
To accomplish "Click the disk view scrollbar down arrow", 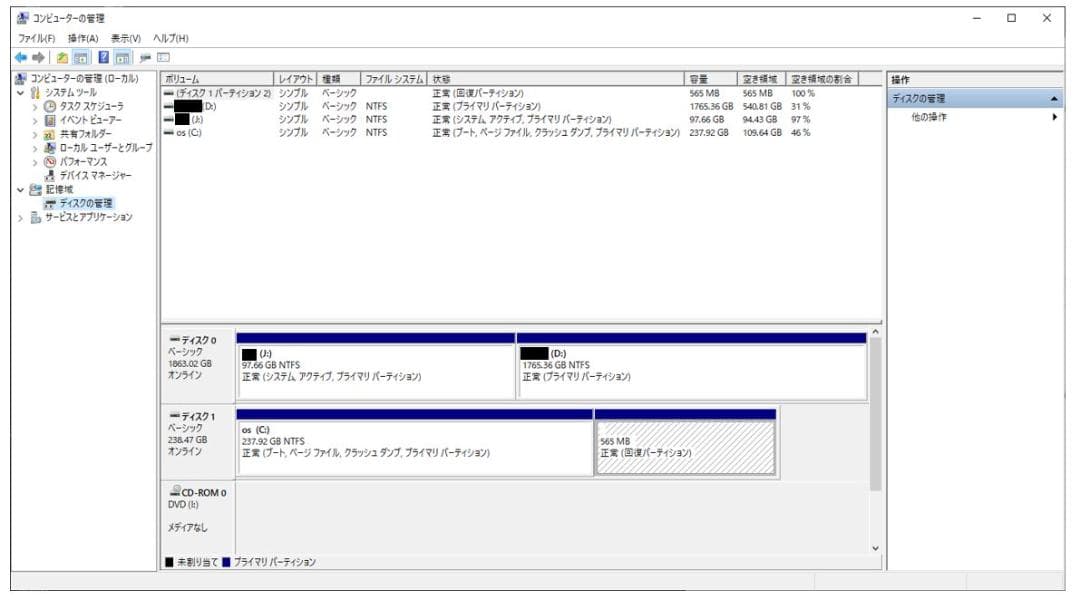I will (x=876, y=548).
